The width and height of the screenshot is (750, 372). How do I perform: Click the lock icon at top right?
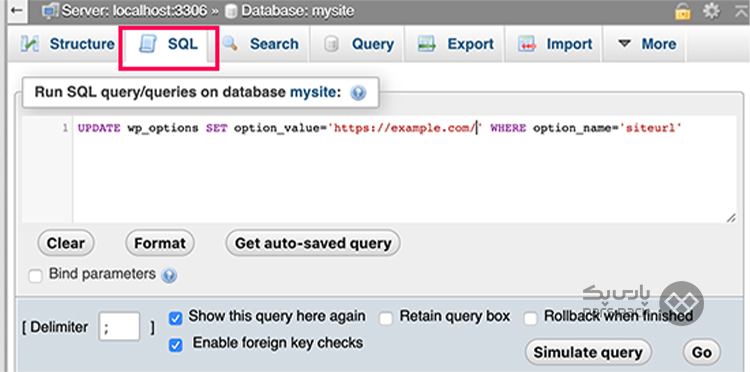coord(683,11)
